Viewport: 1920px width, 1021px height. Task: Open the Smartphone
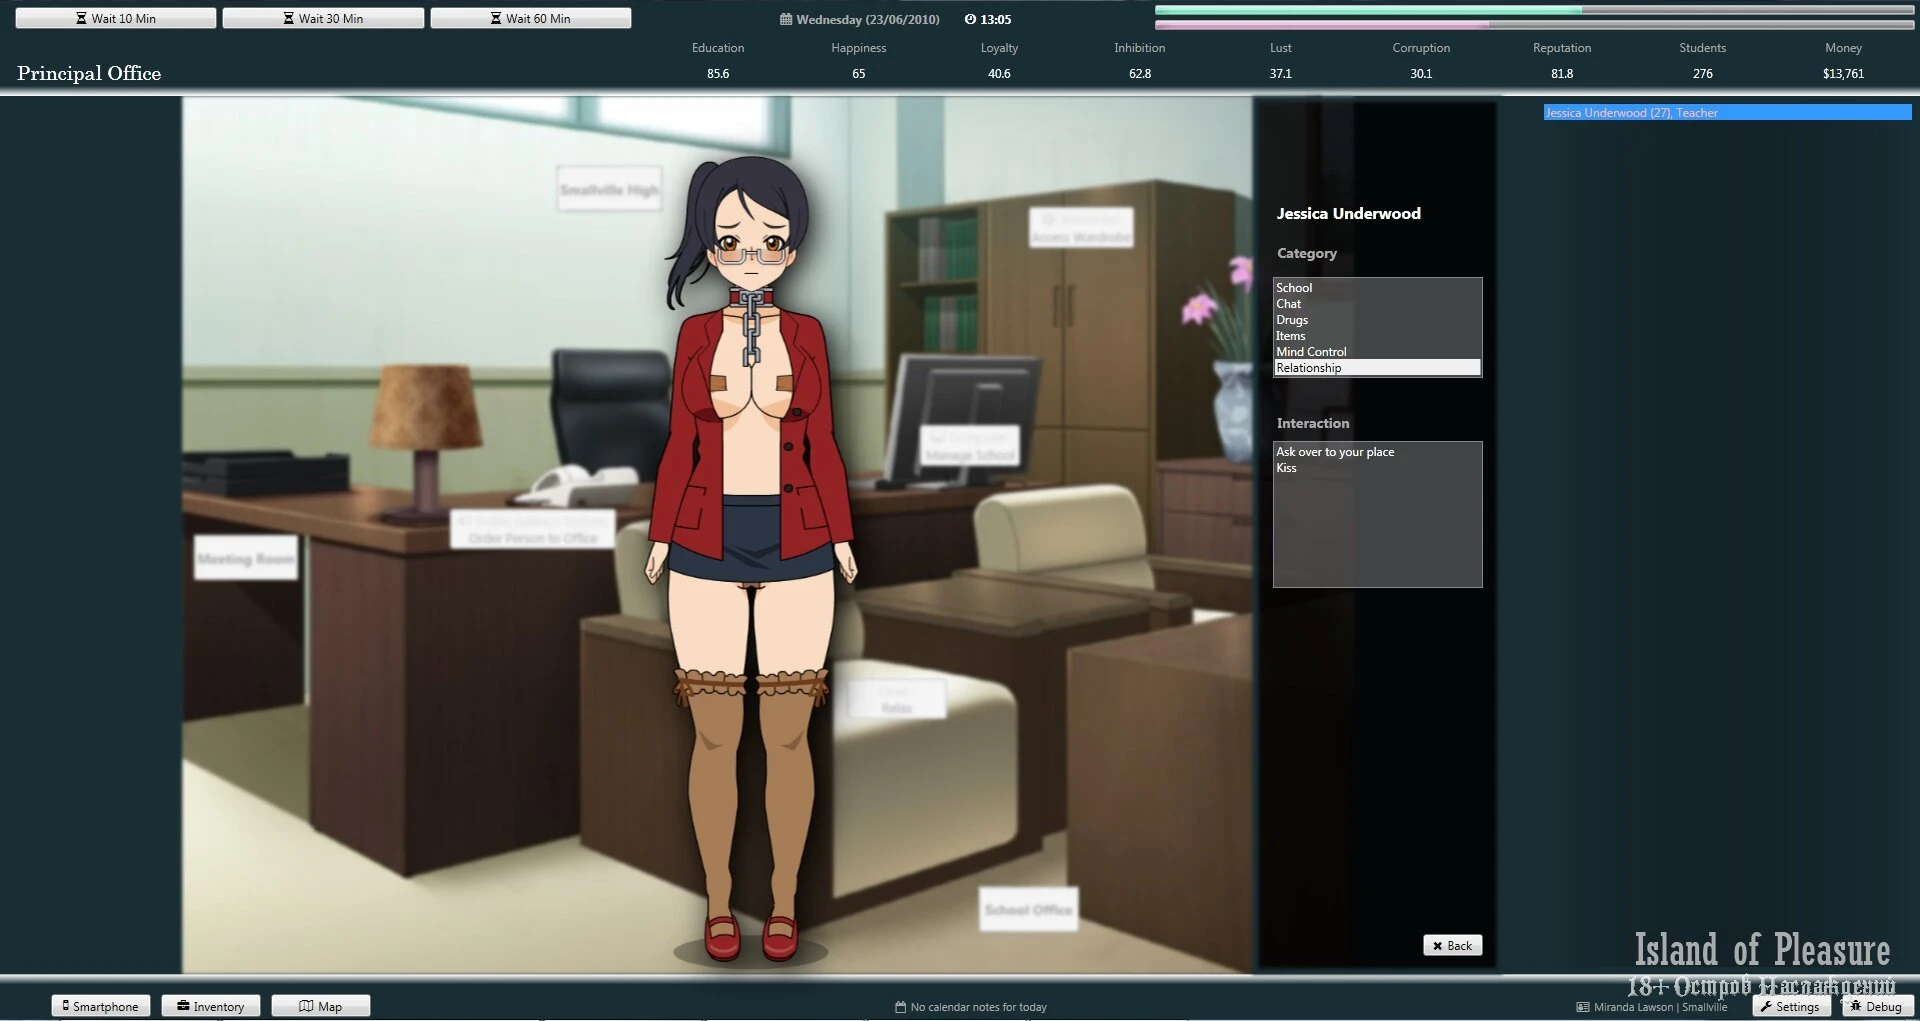pyautogui.click(x=101, y=1006)
